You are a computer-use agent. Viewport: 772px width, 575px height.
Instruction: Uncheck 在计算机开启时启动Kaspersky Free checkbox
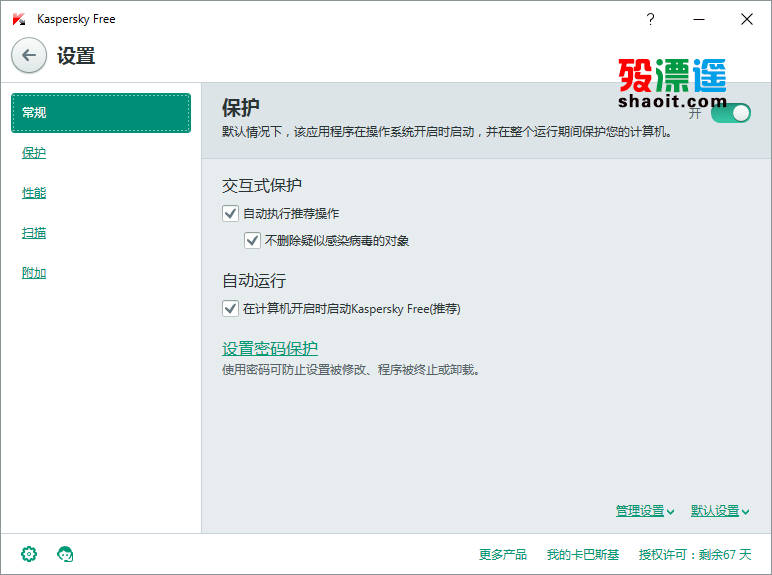230,309
